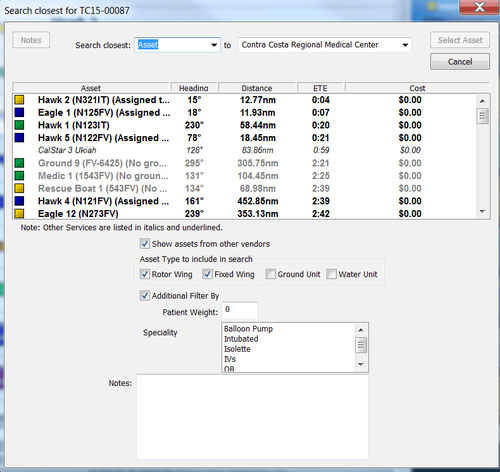The height and width of the screenshot is (472, 500).
Task: Click the Speciality list down arrow
Action: (361, 365)
